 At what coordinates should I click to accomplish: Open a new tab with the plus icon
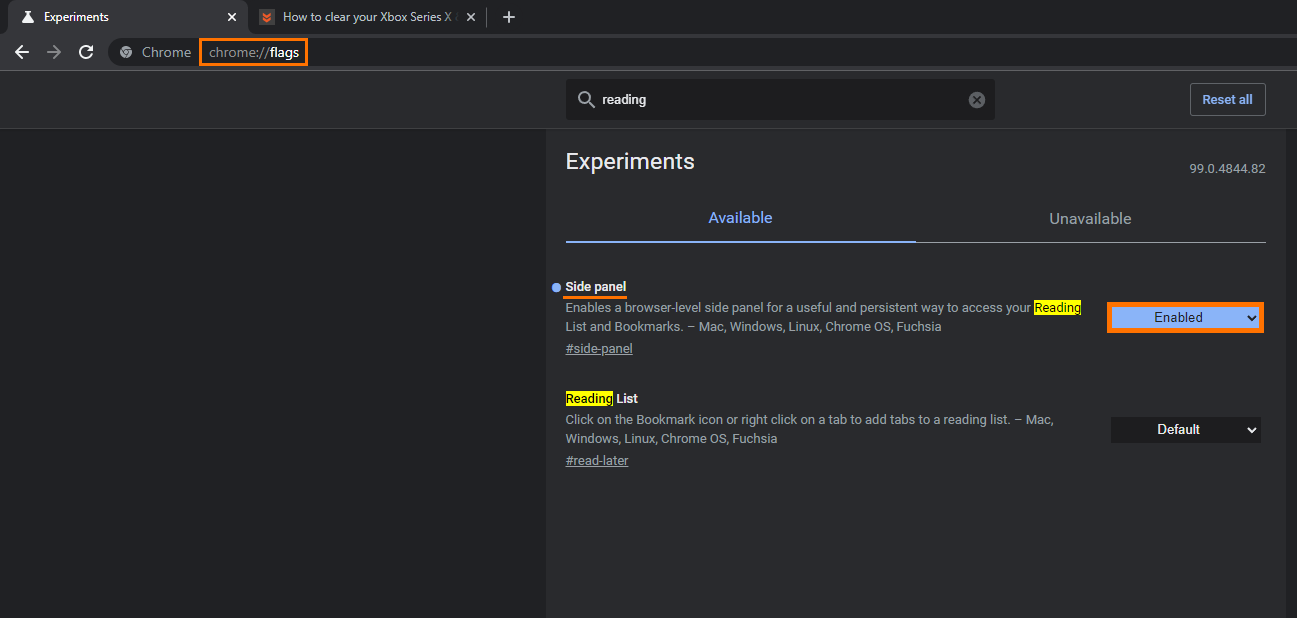[509, 17]
